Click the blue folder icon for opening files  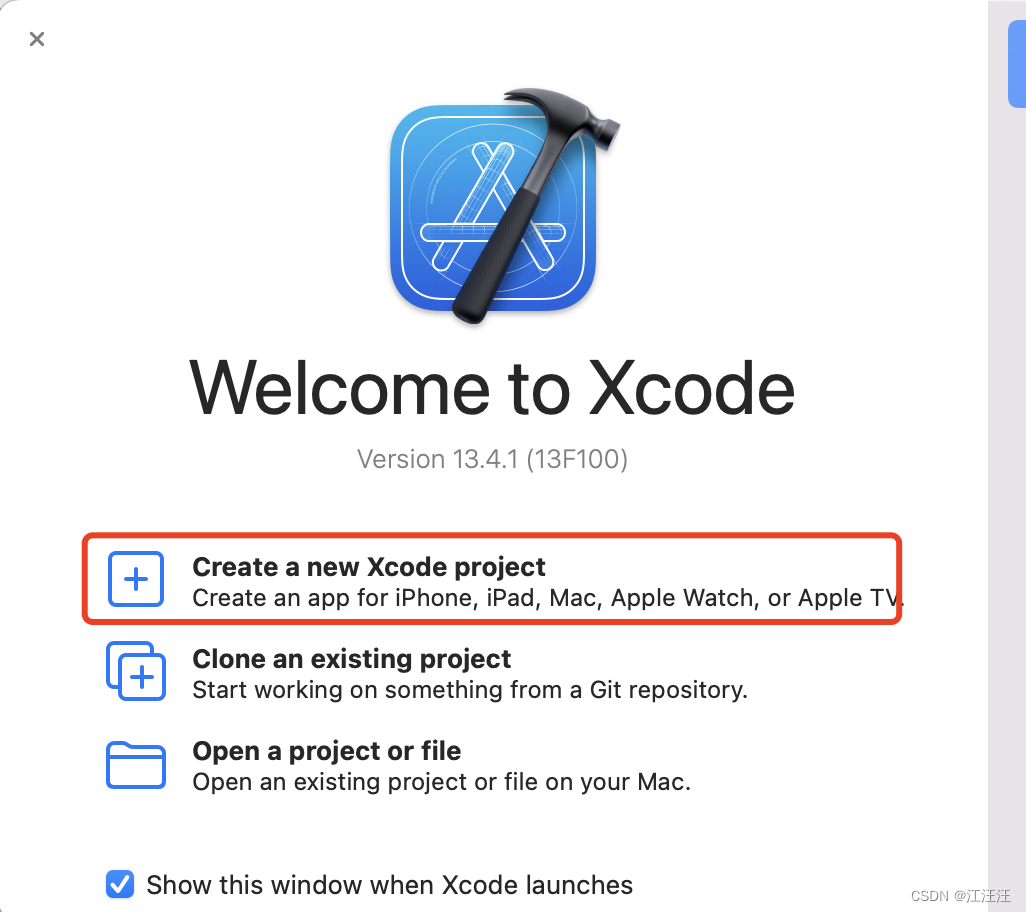tap(135, 765)
